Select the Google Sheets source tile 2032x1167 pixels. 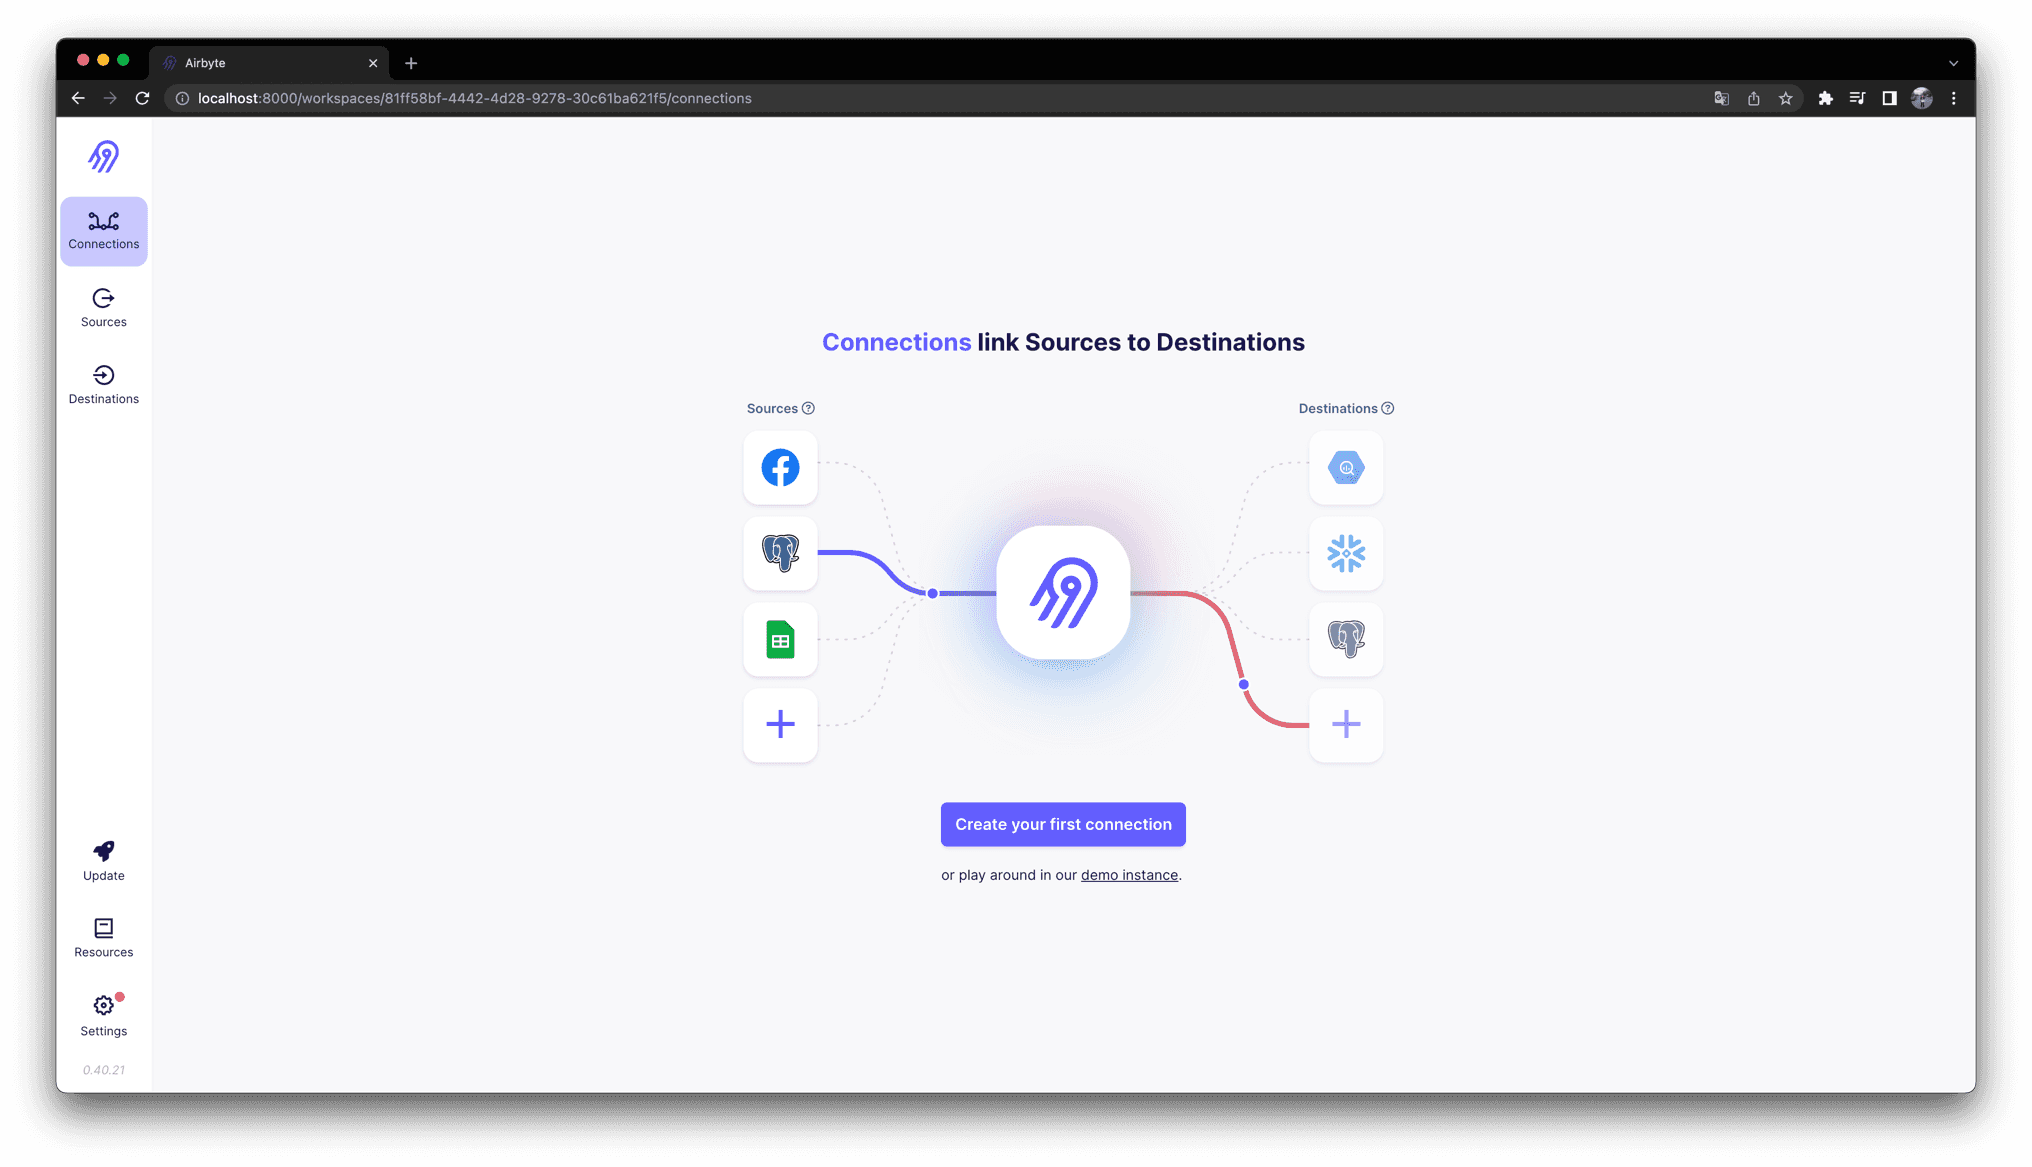[x=780, y=640]
